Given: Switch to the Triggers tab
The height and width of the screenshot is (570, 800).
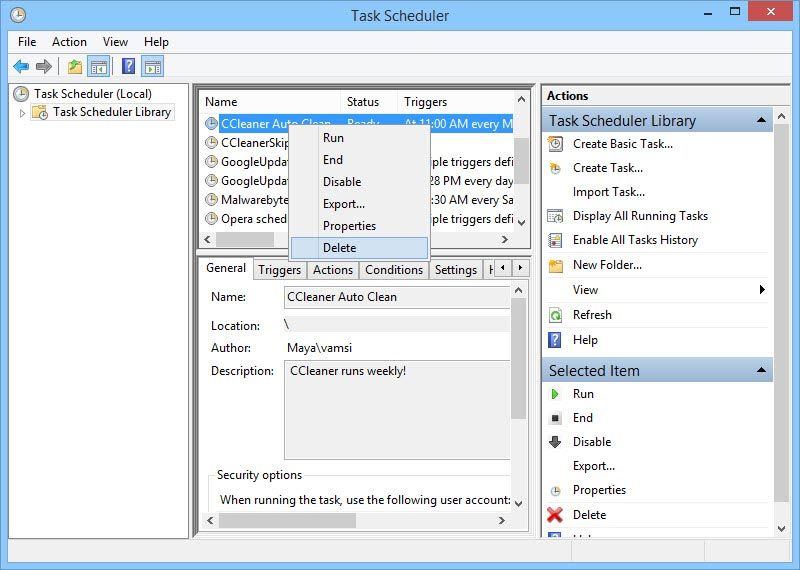Looking at the screenshot, I should pos(280,270).
